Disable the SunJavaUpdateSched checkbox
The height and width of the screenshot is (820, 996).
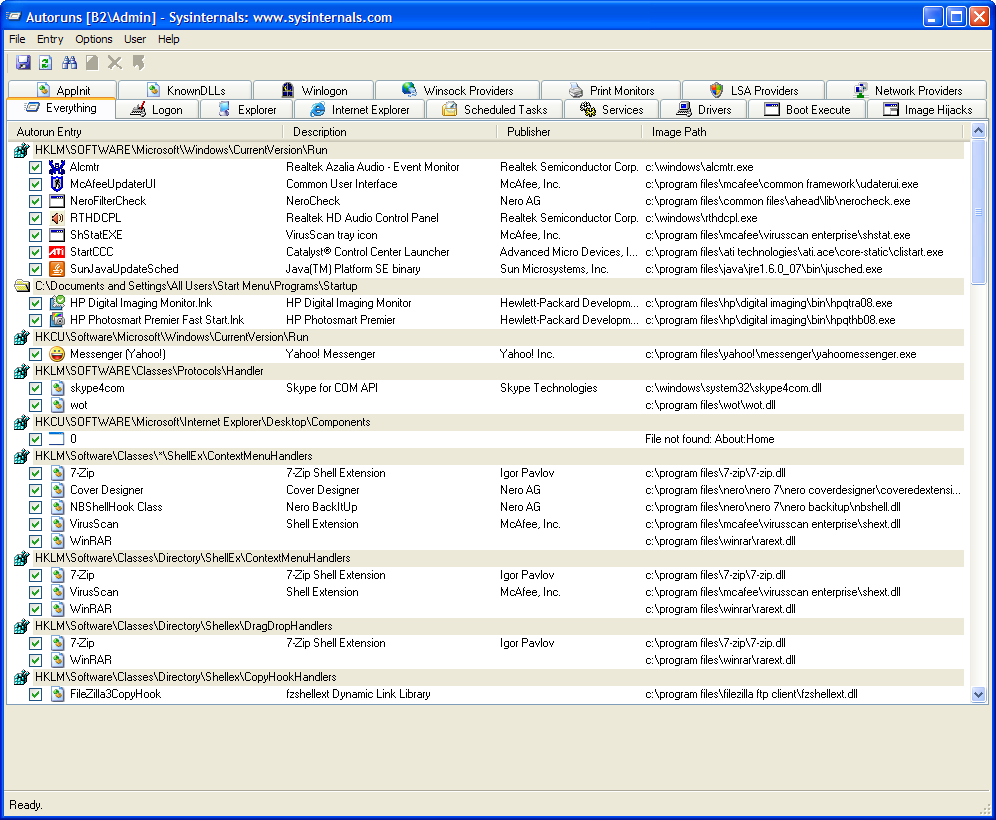click(36, 270)
